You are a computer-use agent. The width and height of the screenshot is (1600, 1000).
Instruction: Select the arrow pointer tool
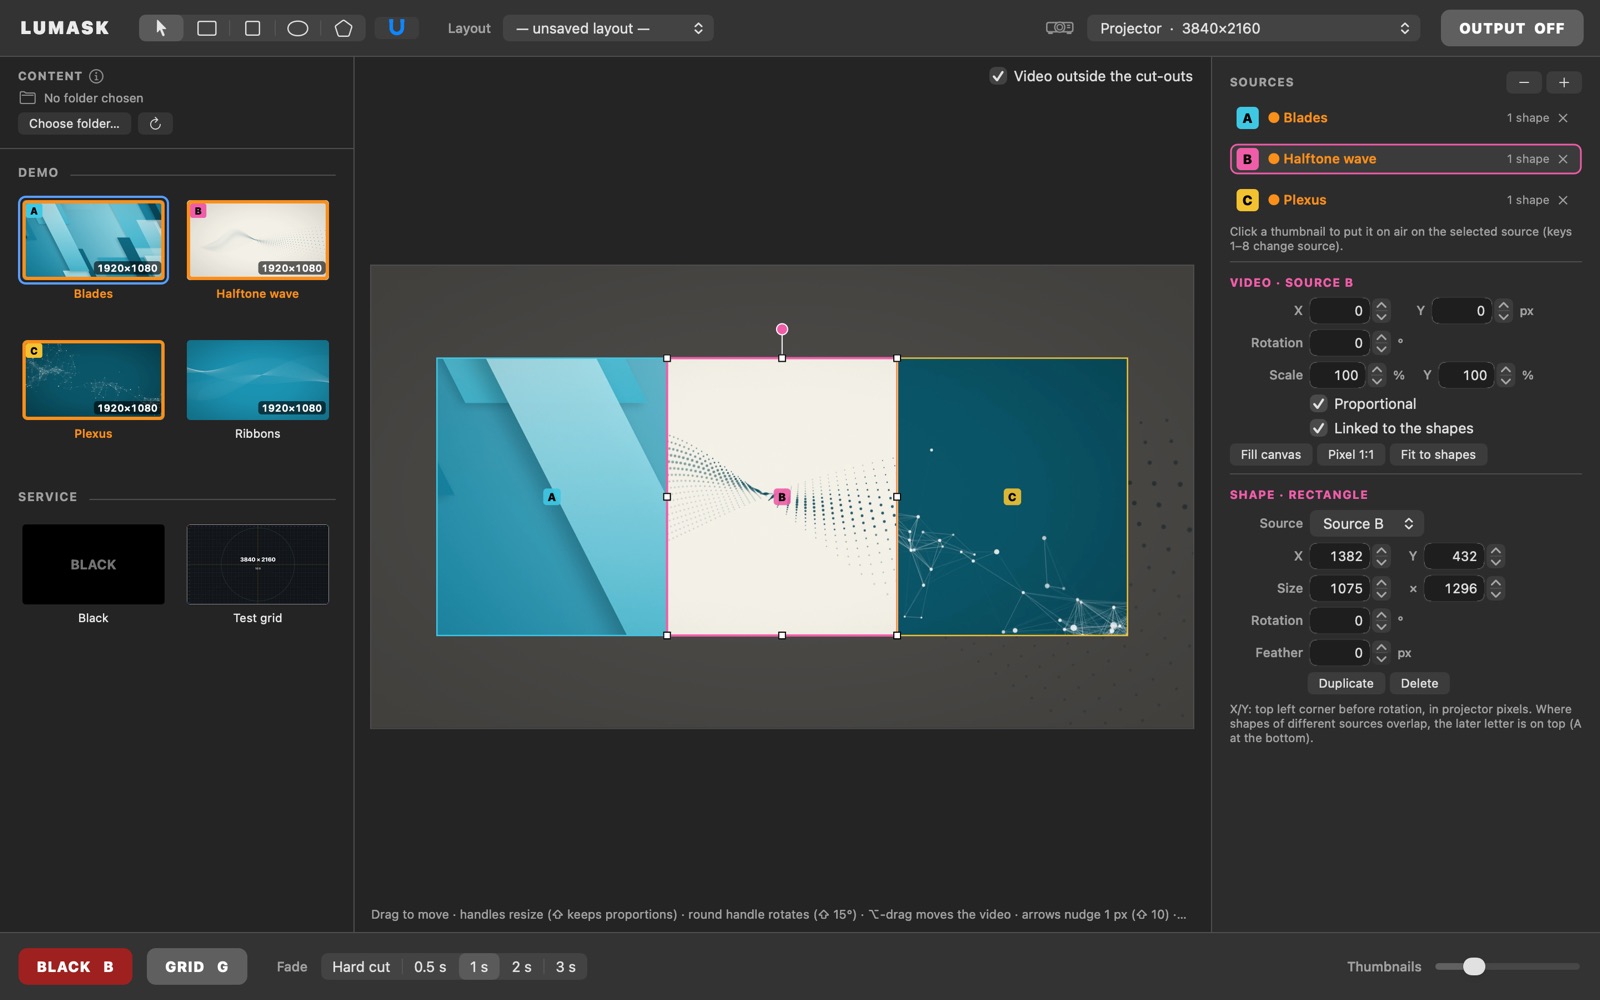(161, 28)
